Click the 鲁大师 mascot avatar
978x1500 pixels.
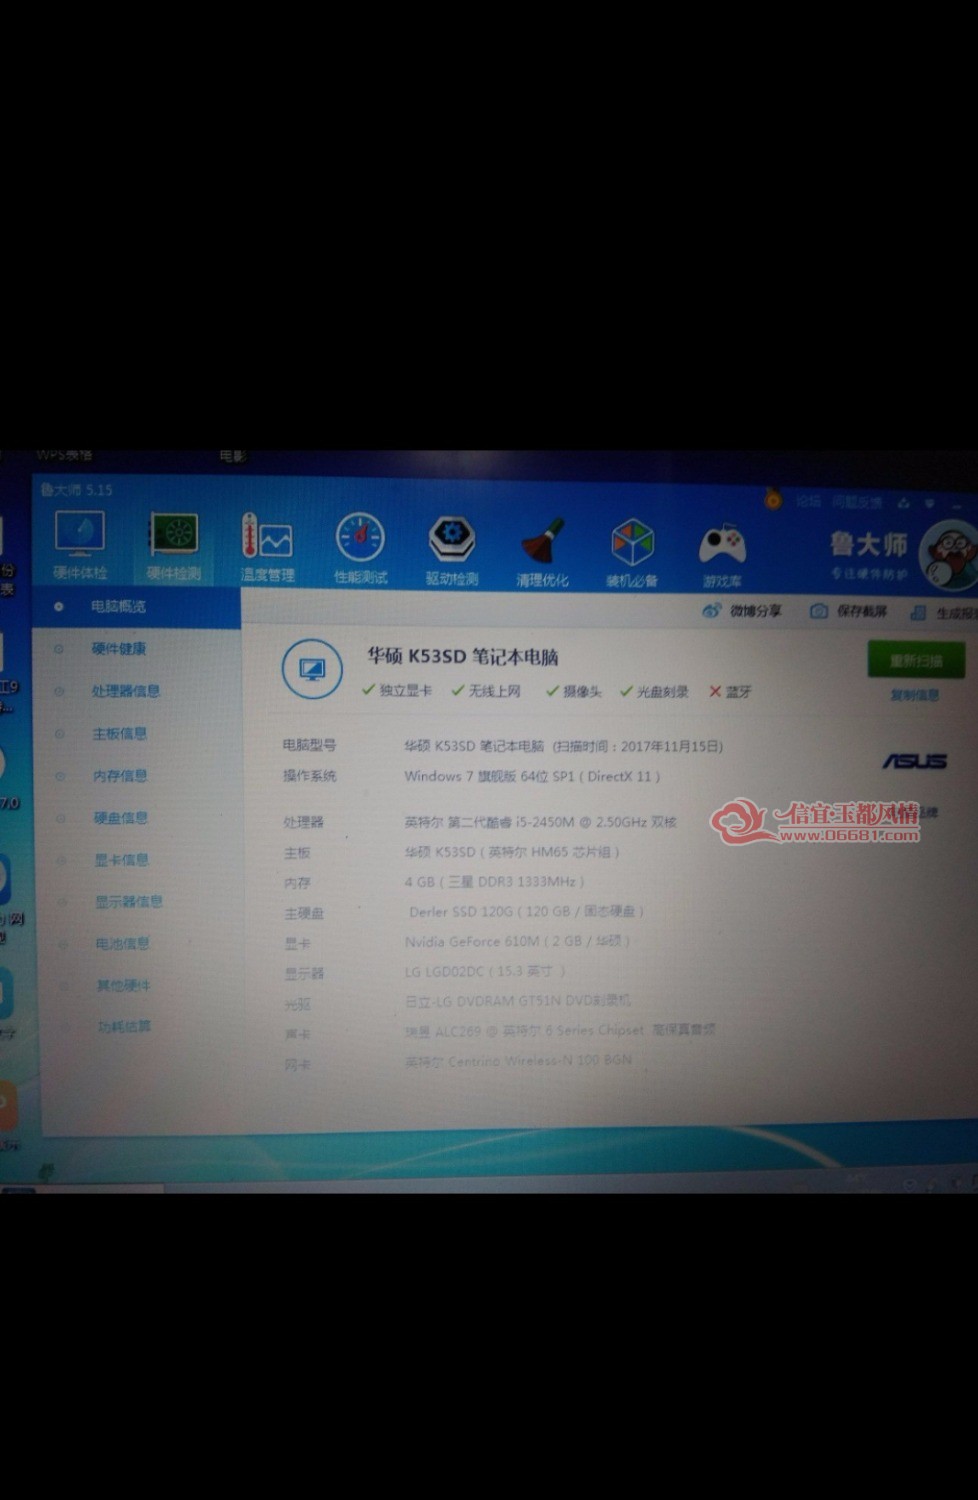[x=948, y=556]
